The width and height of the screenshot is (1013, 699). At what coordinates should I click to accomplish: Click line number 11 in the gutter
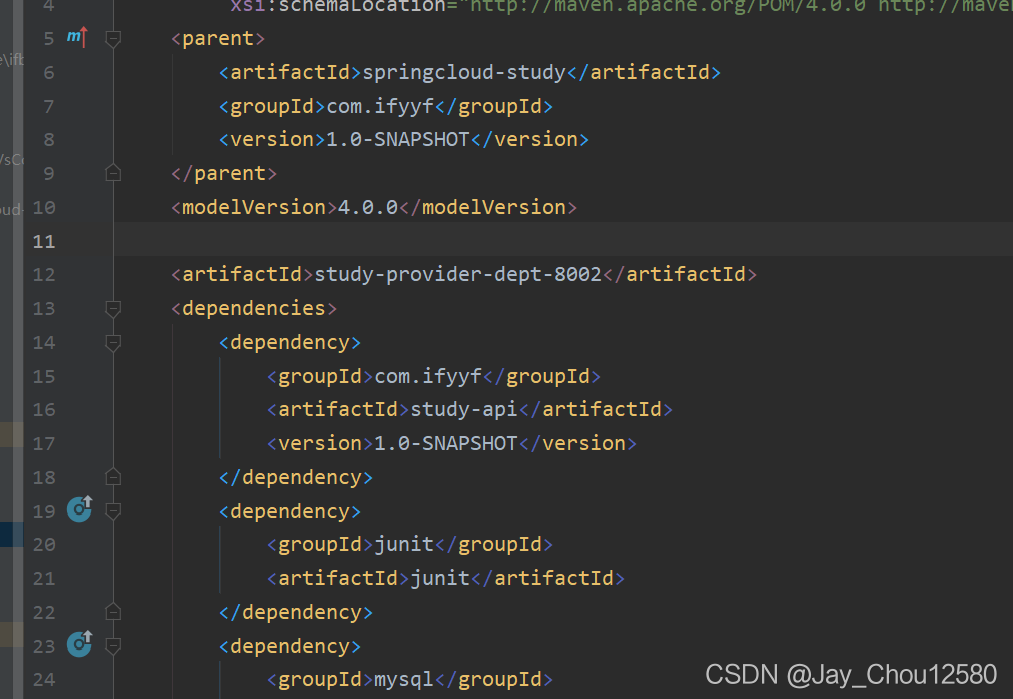(44, 242)
